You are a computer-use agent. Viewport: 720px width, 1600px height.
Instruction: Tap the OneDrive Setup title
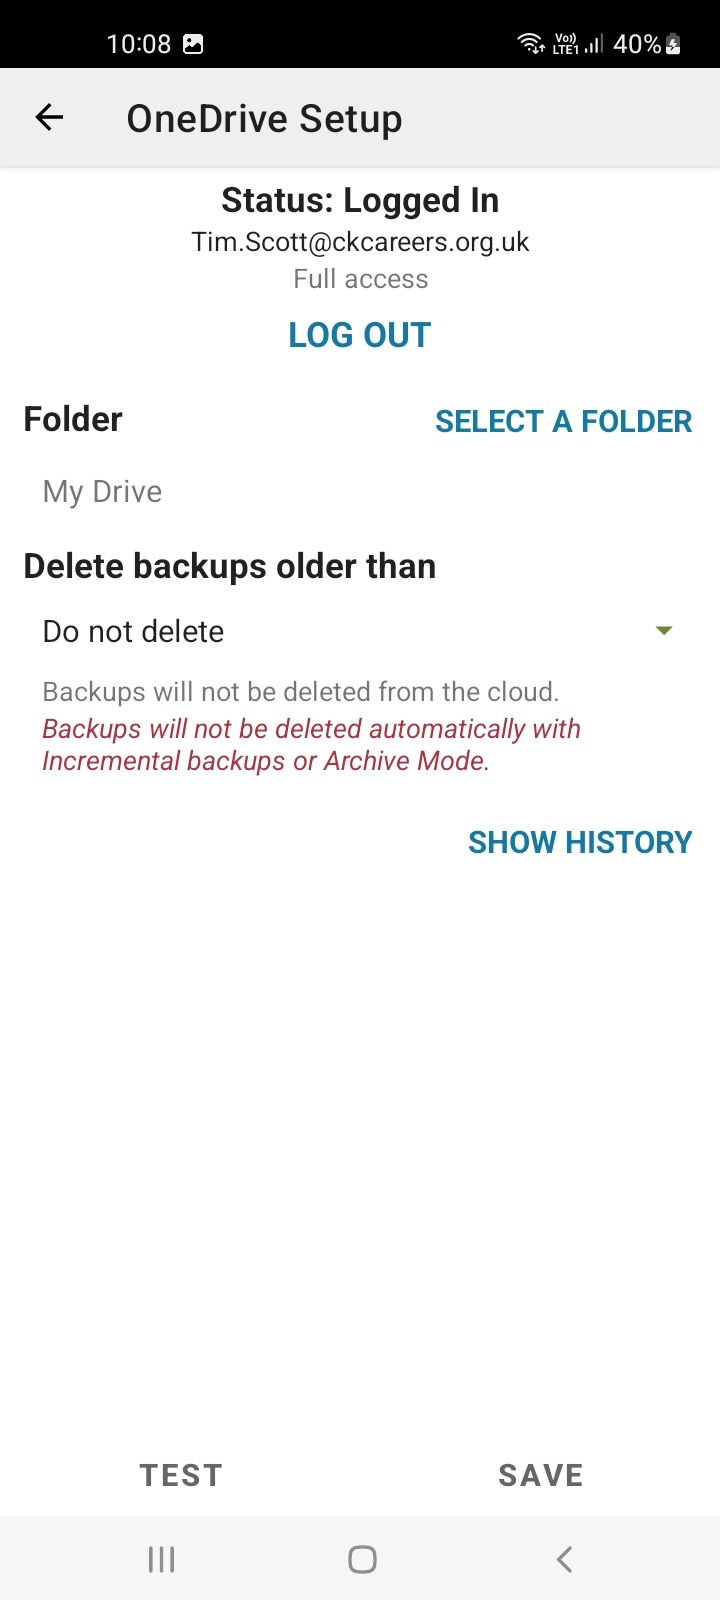[x=264, y=118]
